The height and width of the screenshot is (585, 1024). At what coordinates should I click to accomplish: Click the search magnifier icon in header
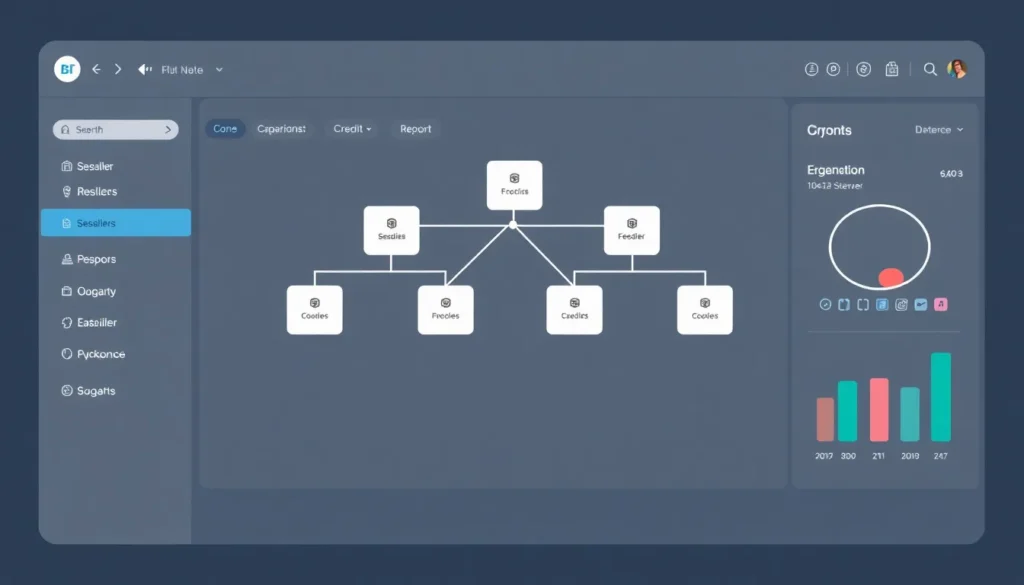click(930, 69)
